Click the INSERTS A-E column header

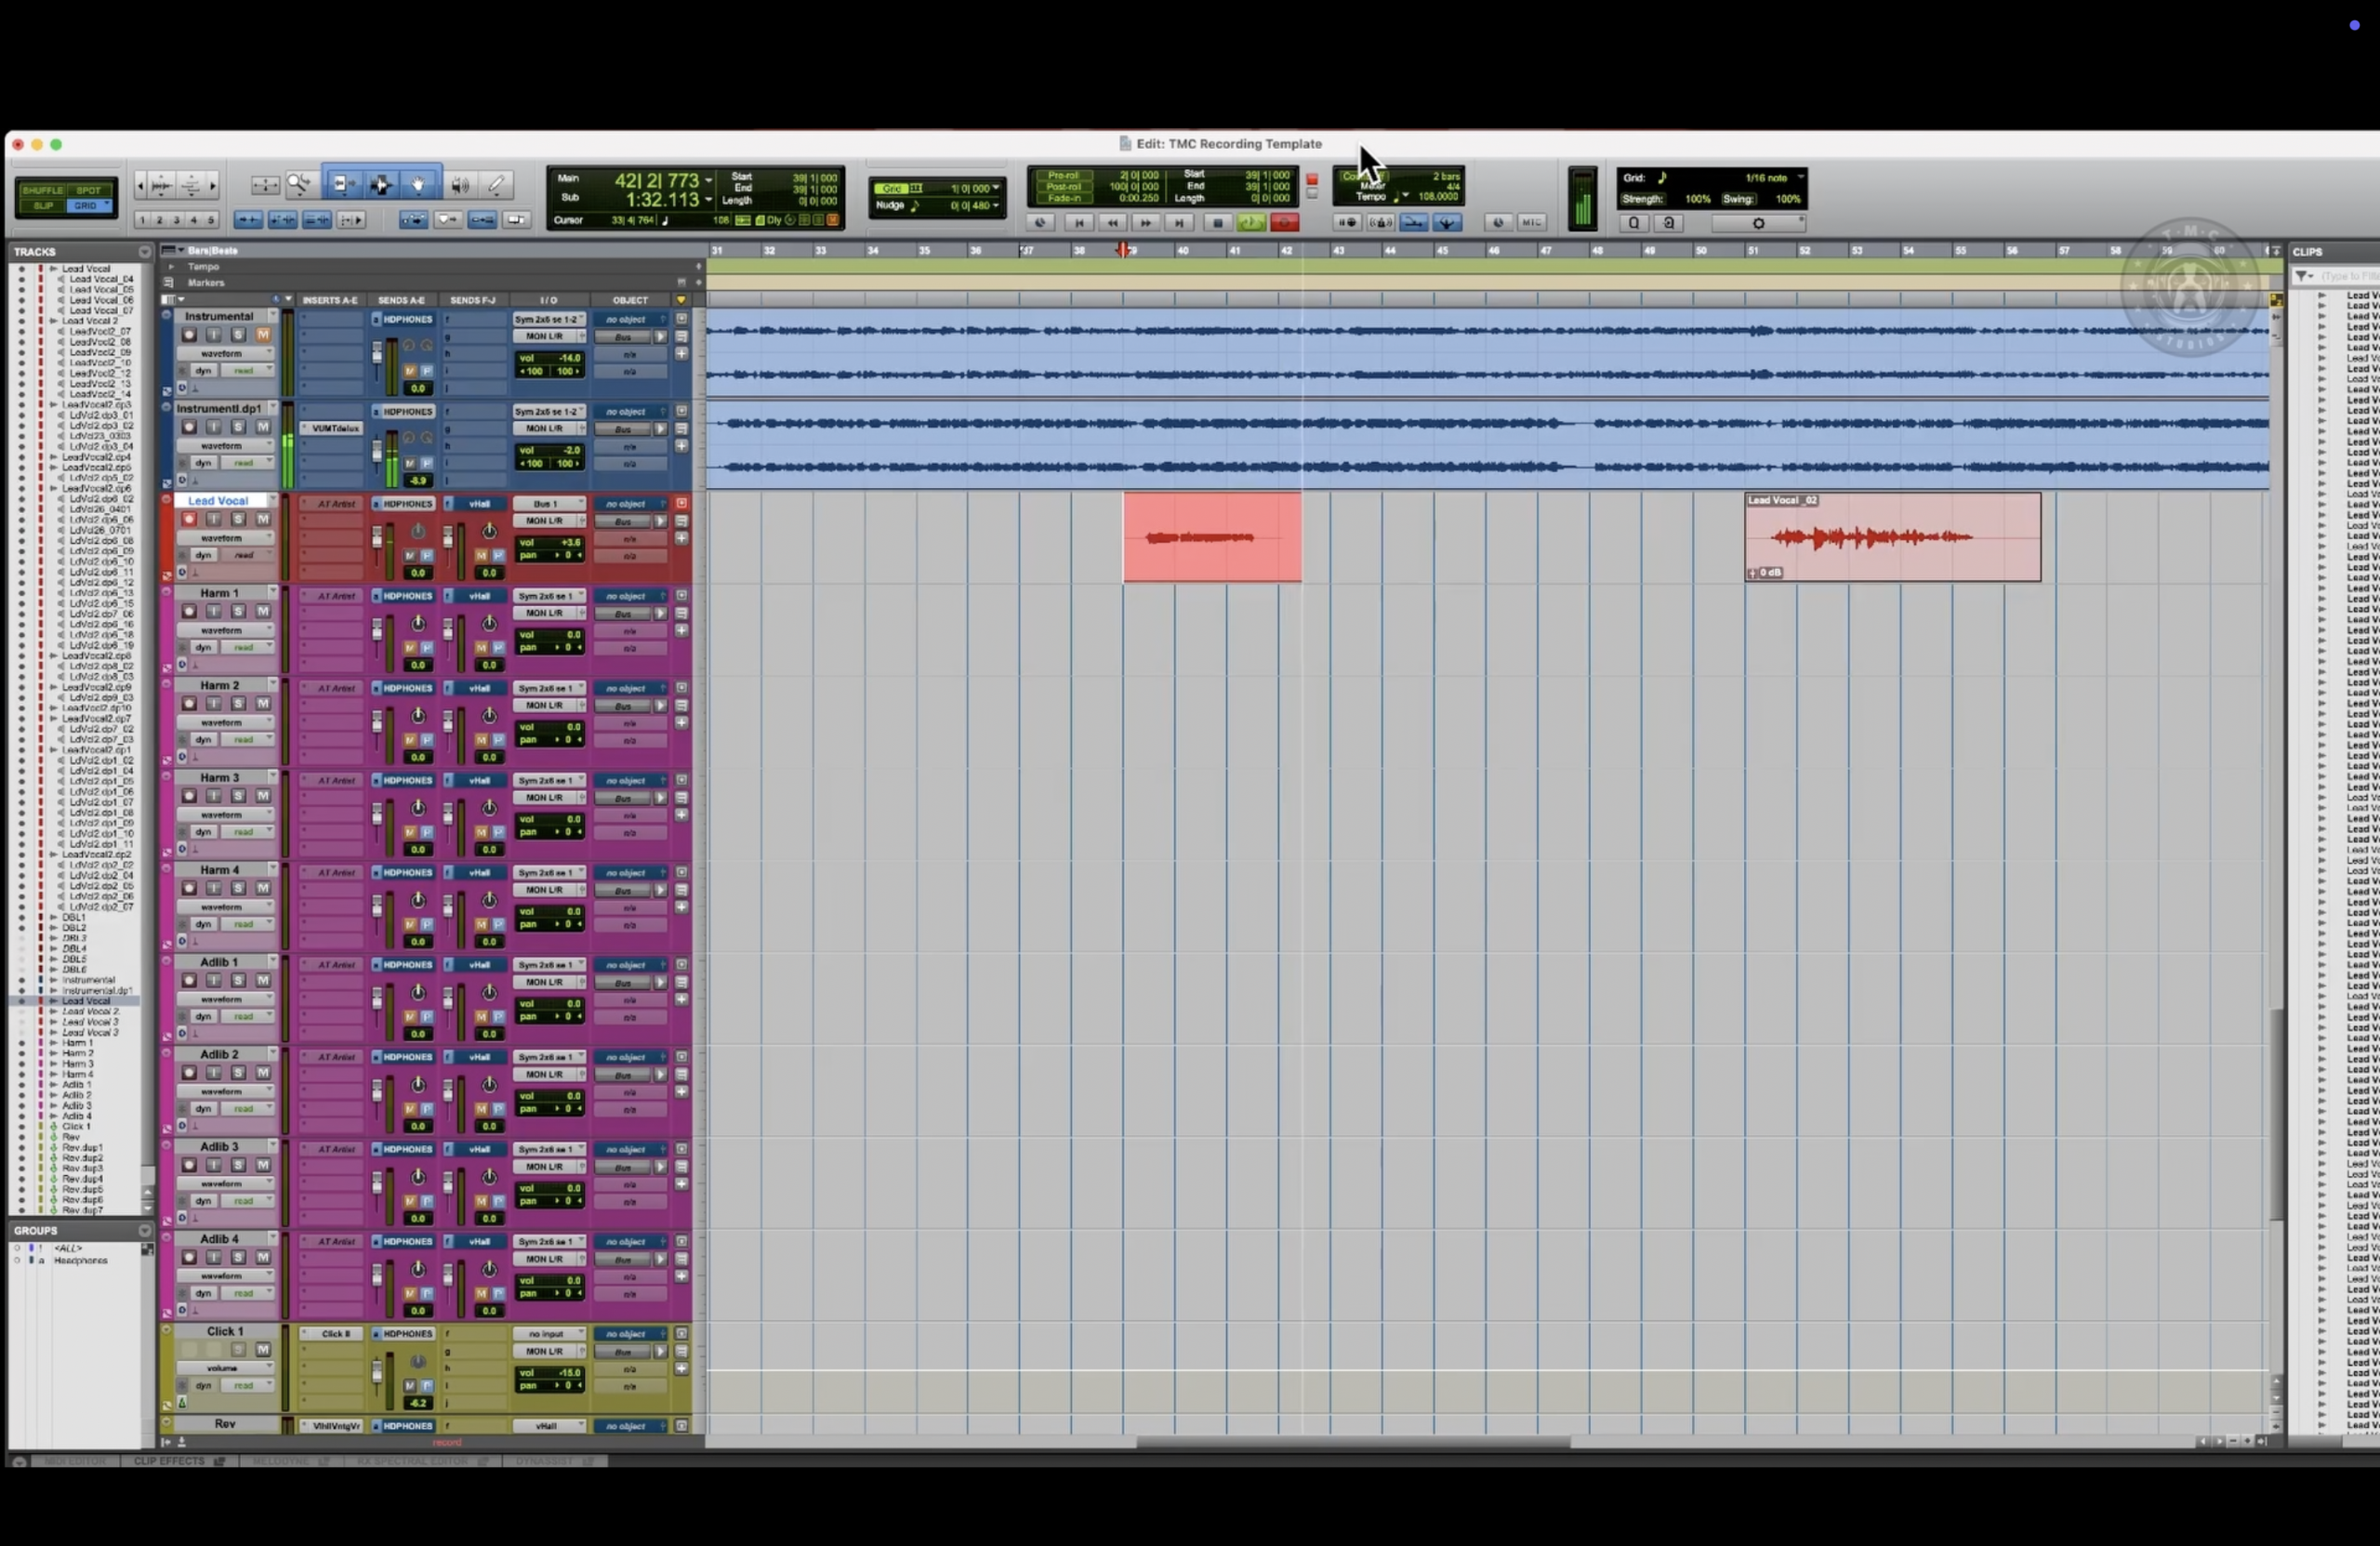[x=330, y=300]
